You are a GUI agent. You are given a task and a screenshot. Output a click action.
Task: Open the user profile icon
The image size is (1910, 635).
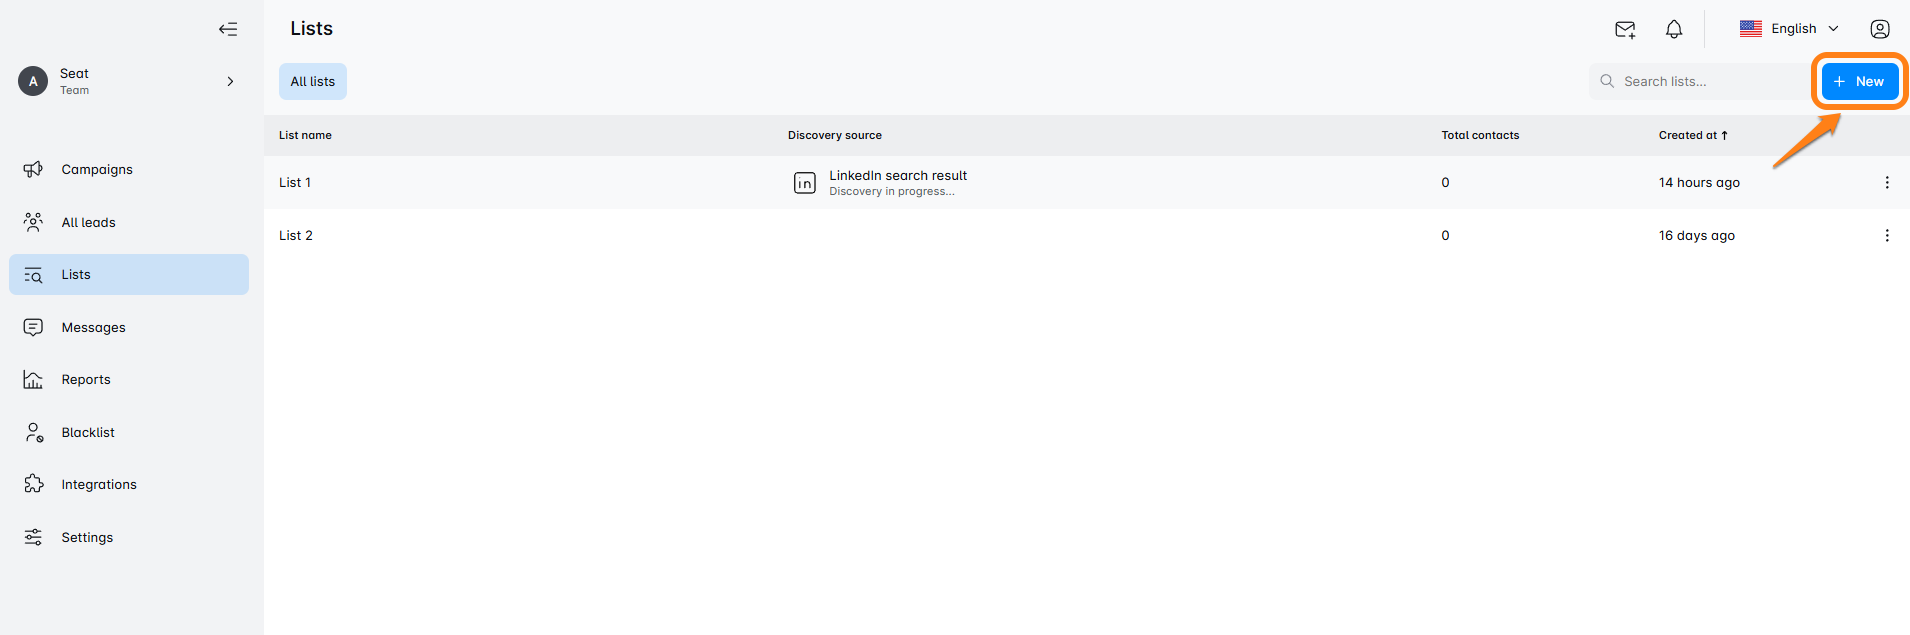tap(1880, 29)
